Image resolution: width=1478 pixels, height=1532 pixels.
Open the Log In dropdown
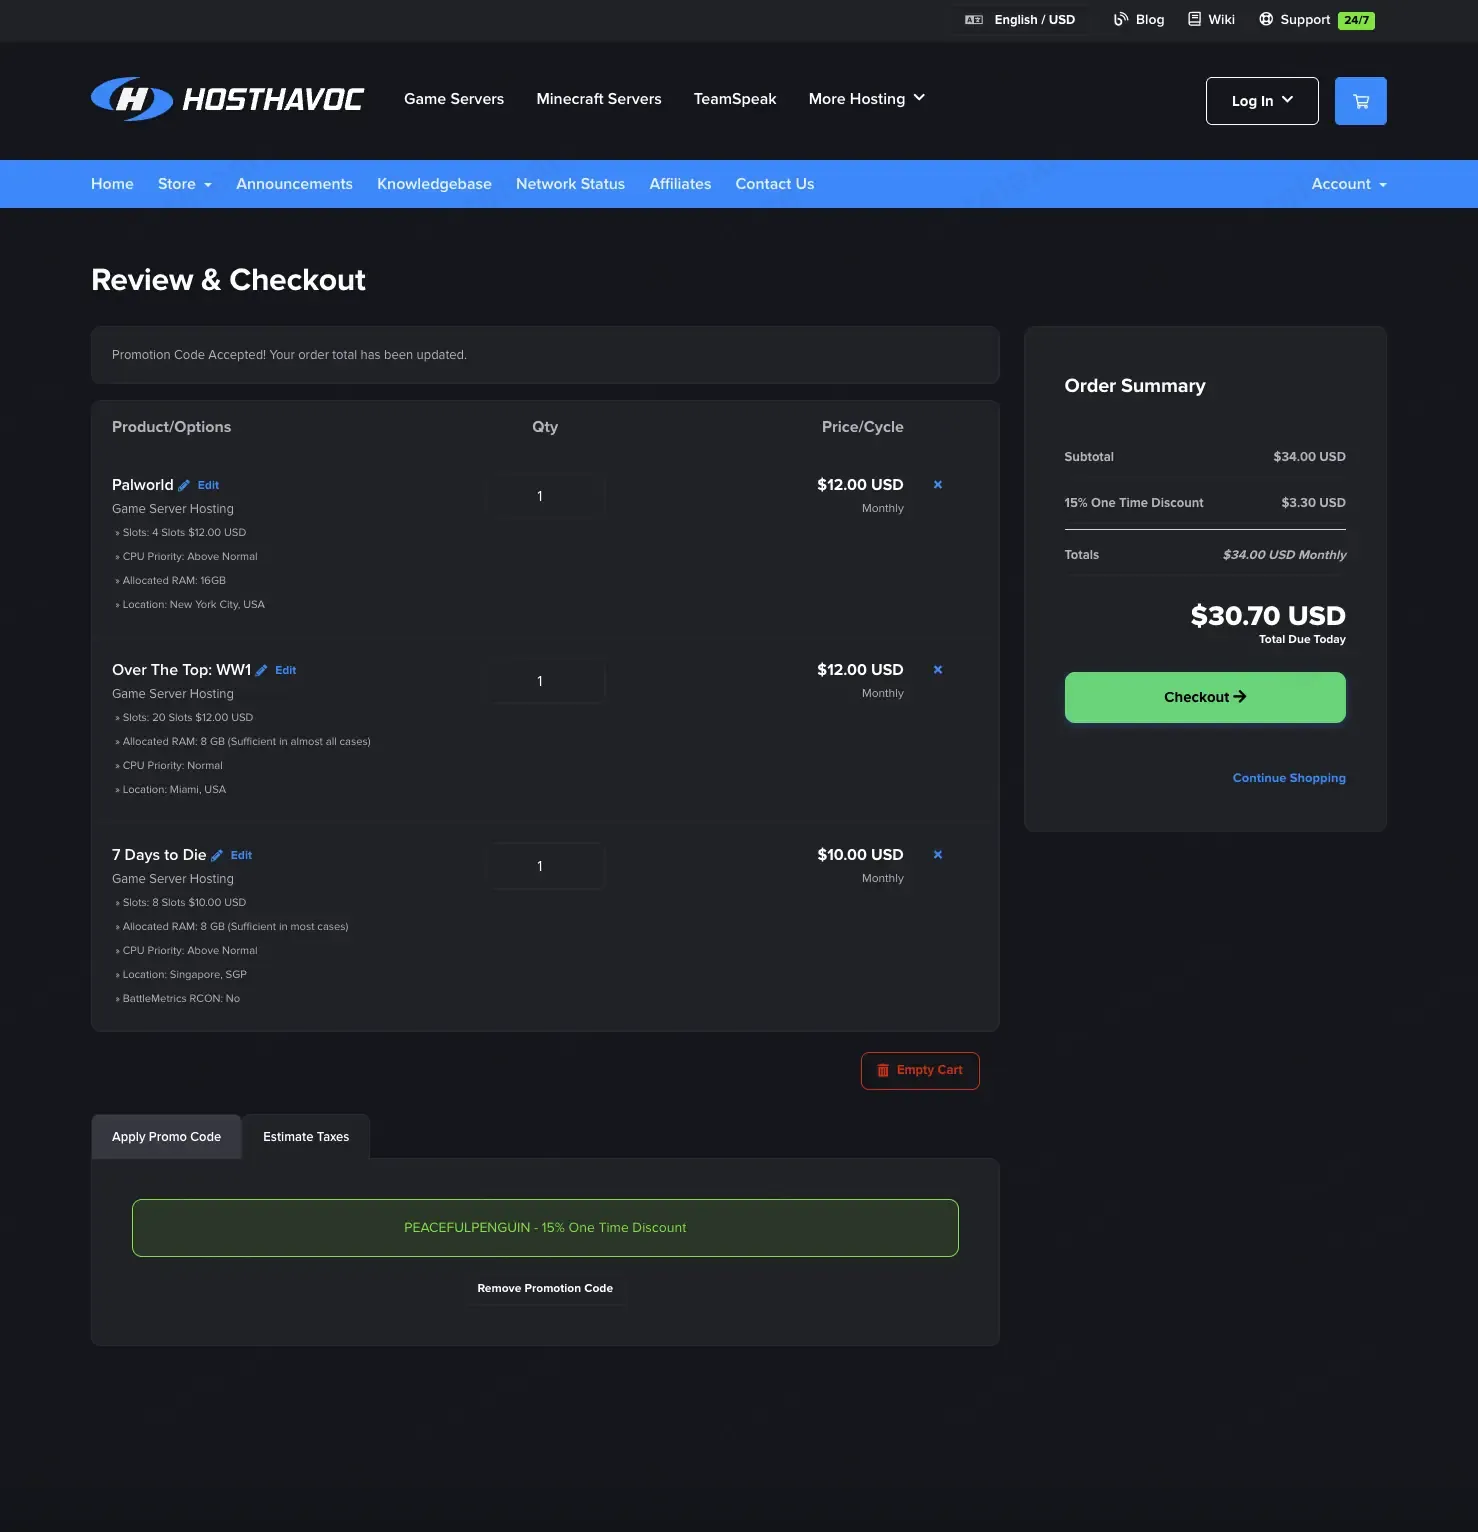[x=1262, y=101]
